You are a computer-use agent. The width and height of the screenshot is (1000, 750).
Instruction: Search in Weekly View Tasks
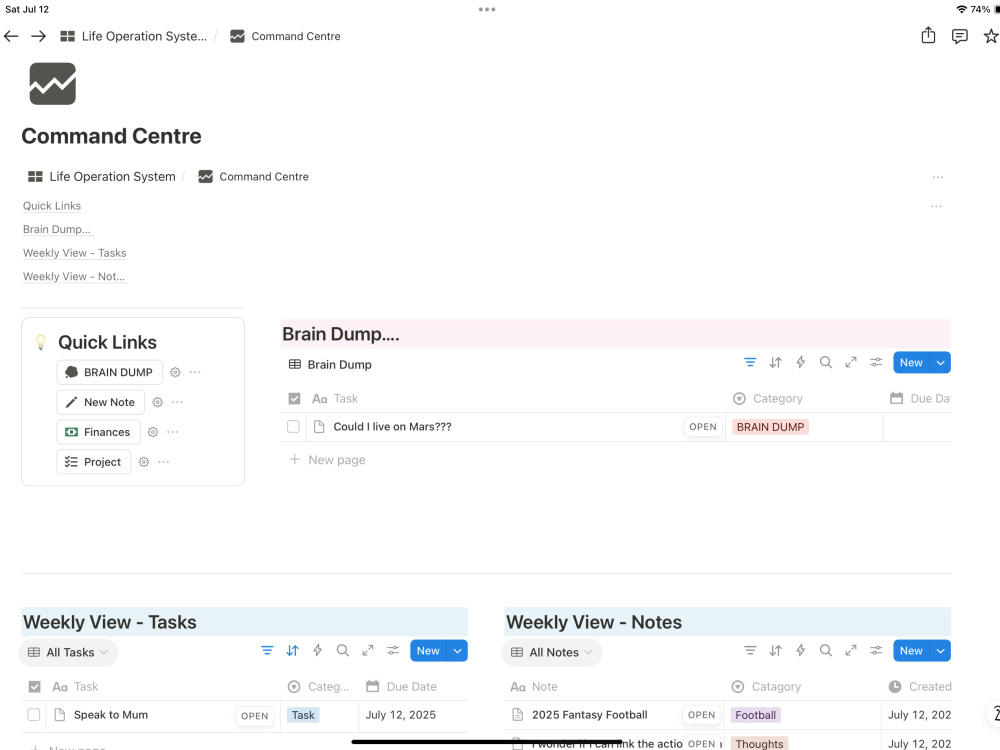(x=342, y=651)
